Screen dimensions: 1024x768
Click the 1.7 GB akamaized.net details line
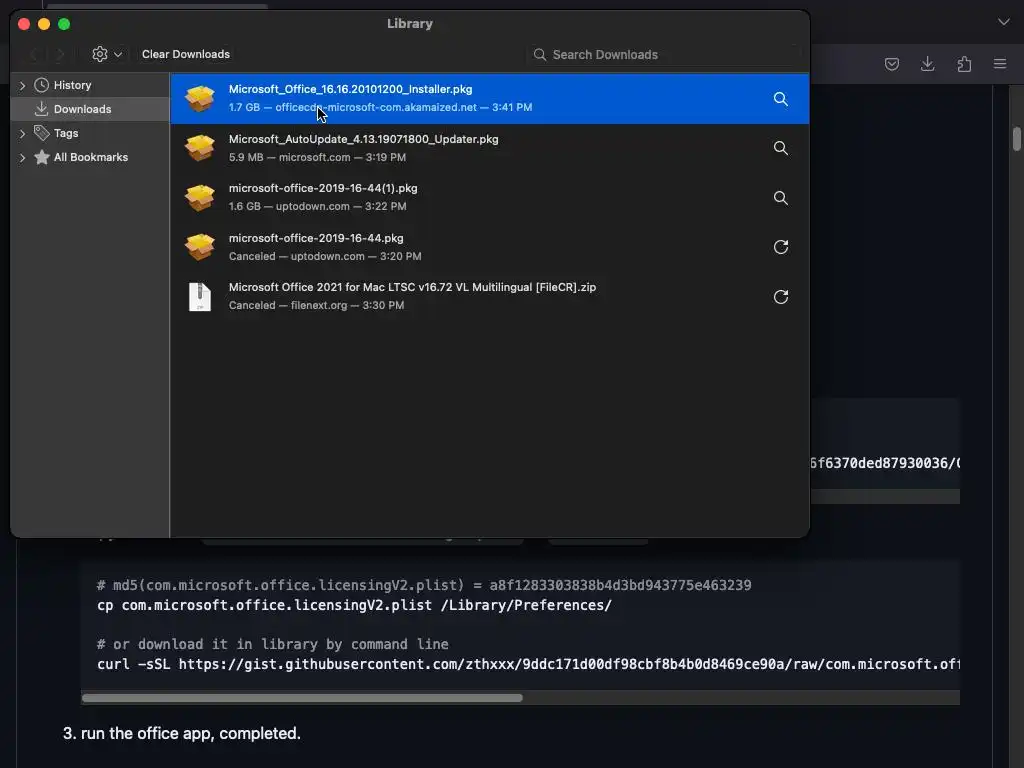[x=380, y=107]
